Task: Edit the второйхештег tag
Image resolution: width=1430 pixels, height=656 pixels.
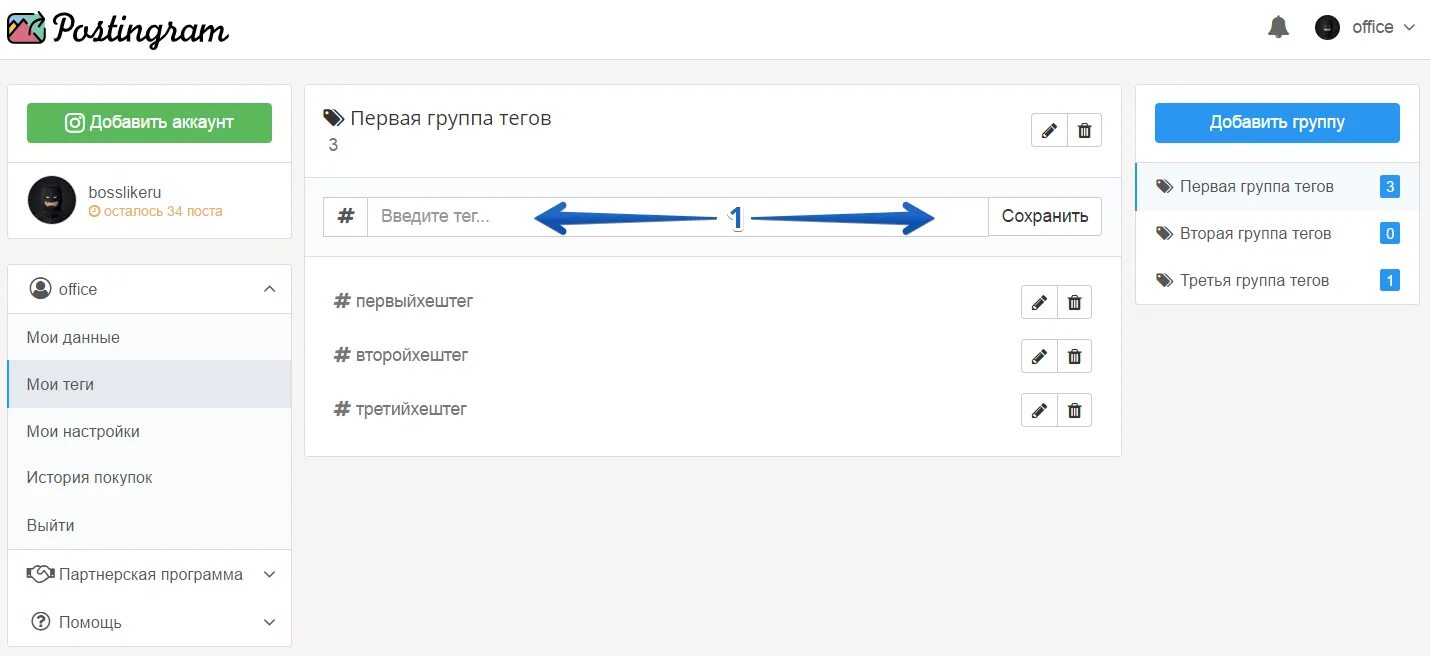Action: pyautogui.click(x=1039, y=356)
